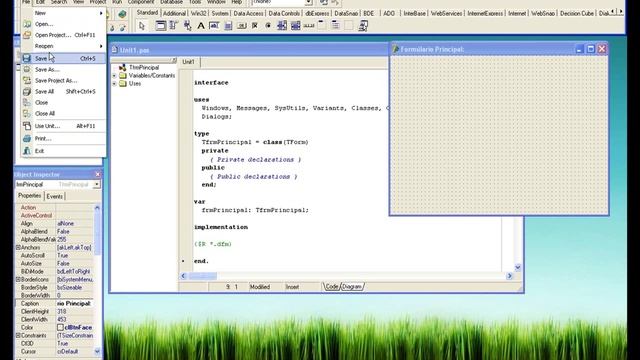
Task: Open the Reopen submenu
Action: pyautogui.click(x=64, y=46)
